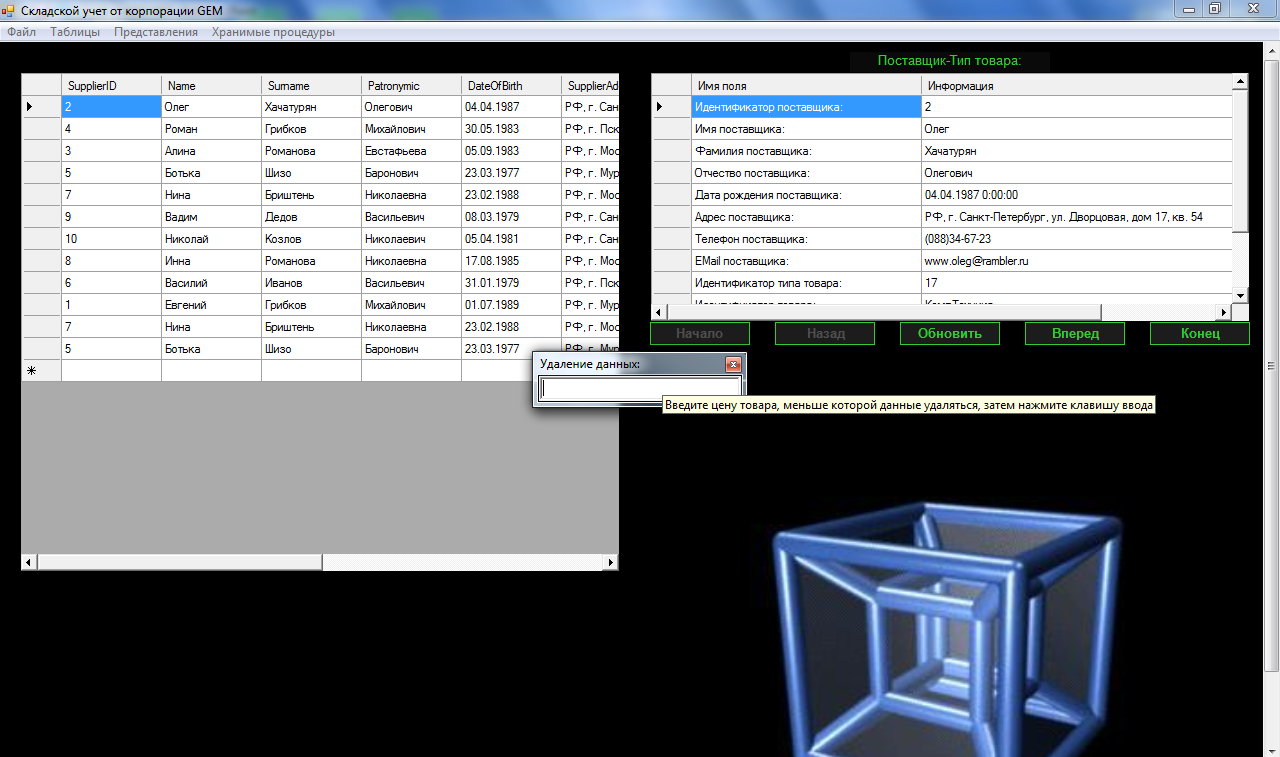Sort by the DateOfBirth column header
The width and height of the screenshot is (1280, 757).
(x=511, y=86)
